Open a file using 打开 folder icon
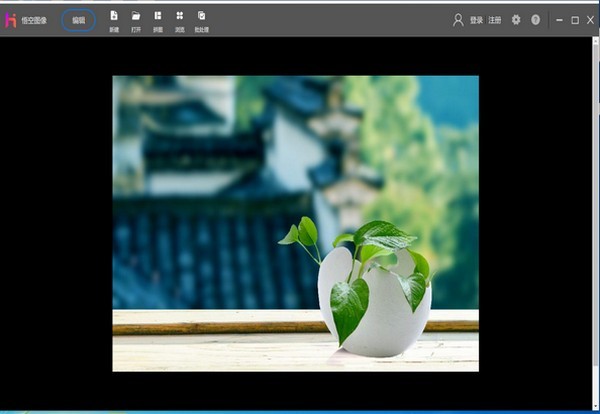The height and width of the screenshot is (414, 600). click(136, 20)
